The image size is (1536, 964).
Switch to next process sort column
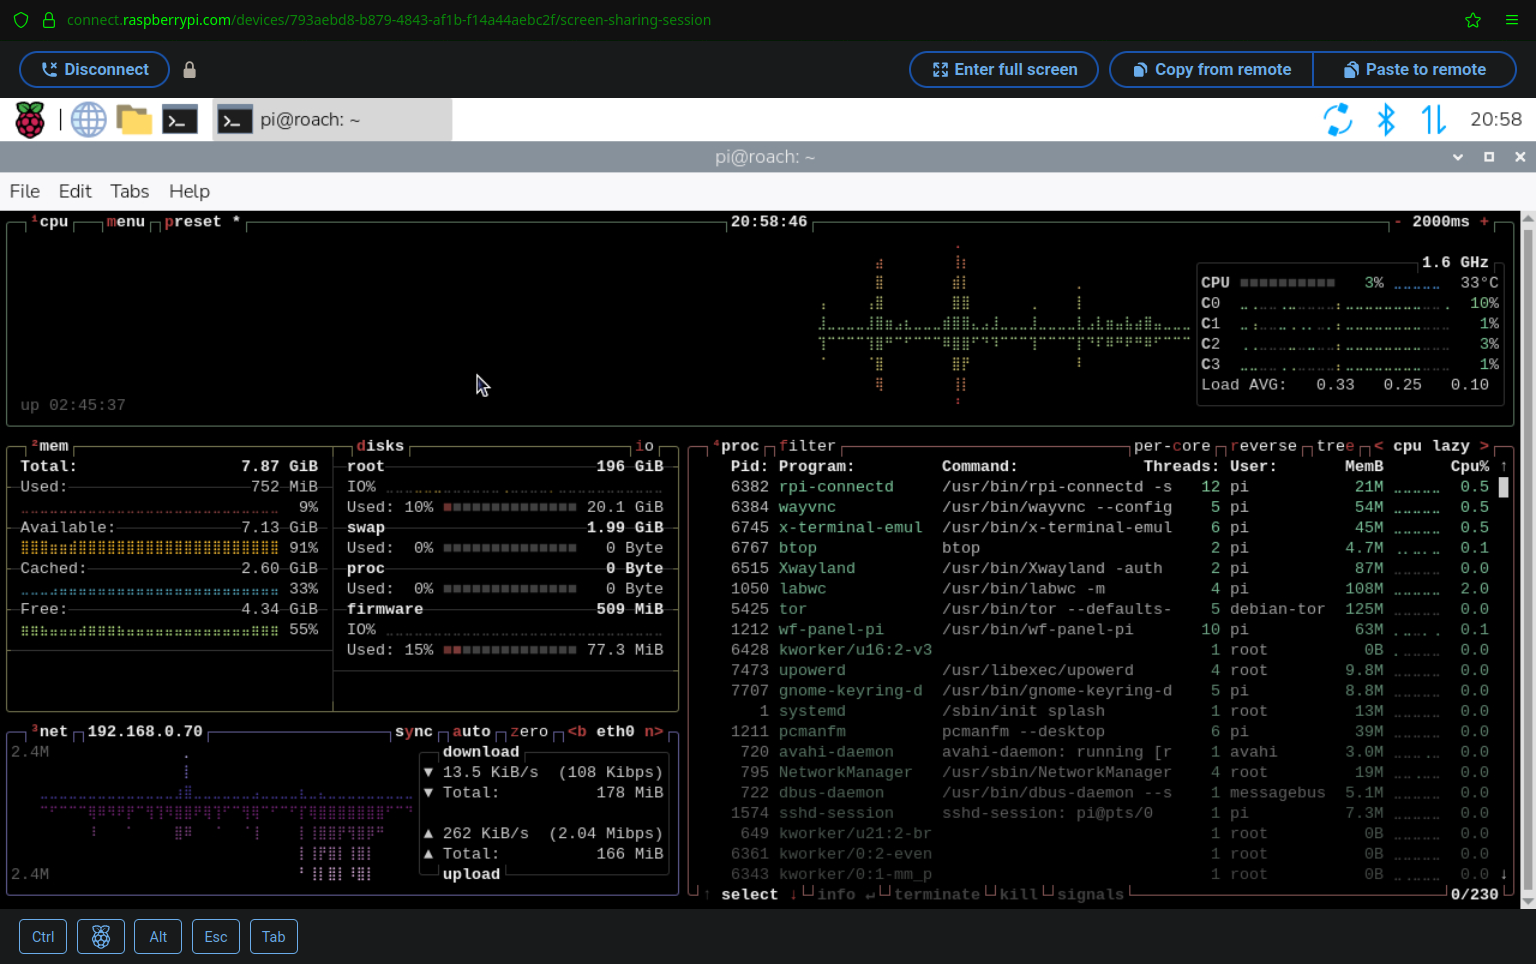[x=1484, y=446]
